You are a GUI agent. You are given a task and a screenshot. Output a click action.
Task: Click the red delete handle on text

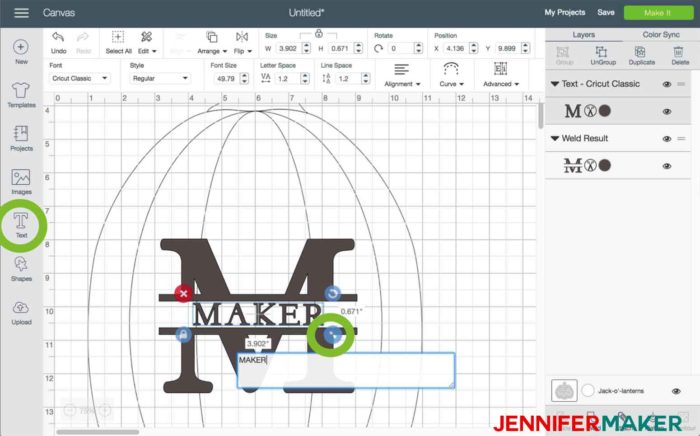click(x=183, y=293)
